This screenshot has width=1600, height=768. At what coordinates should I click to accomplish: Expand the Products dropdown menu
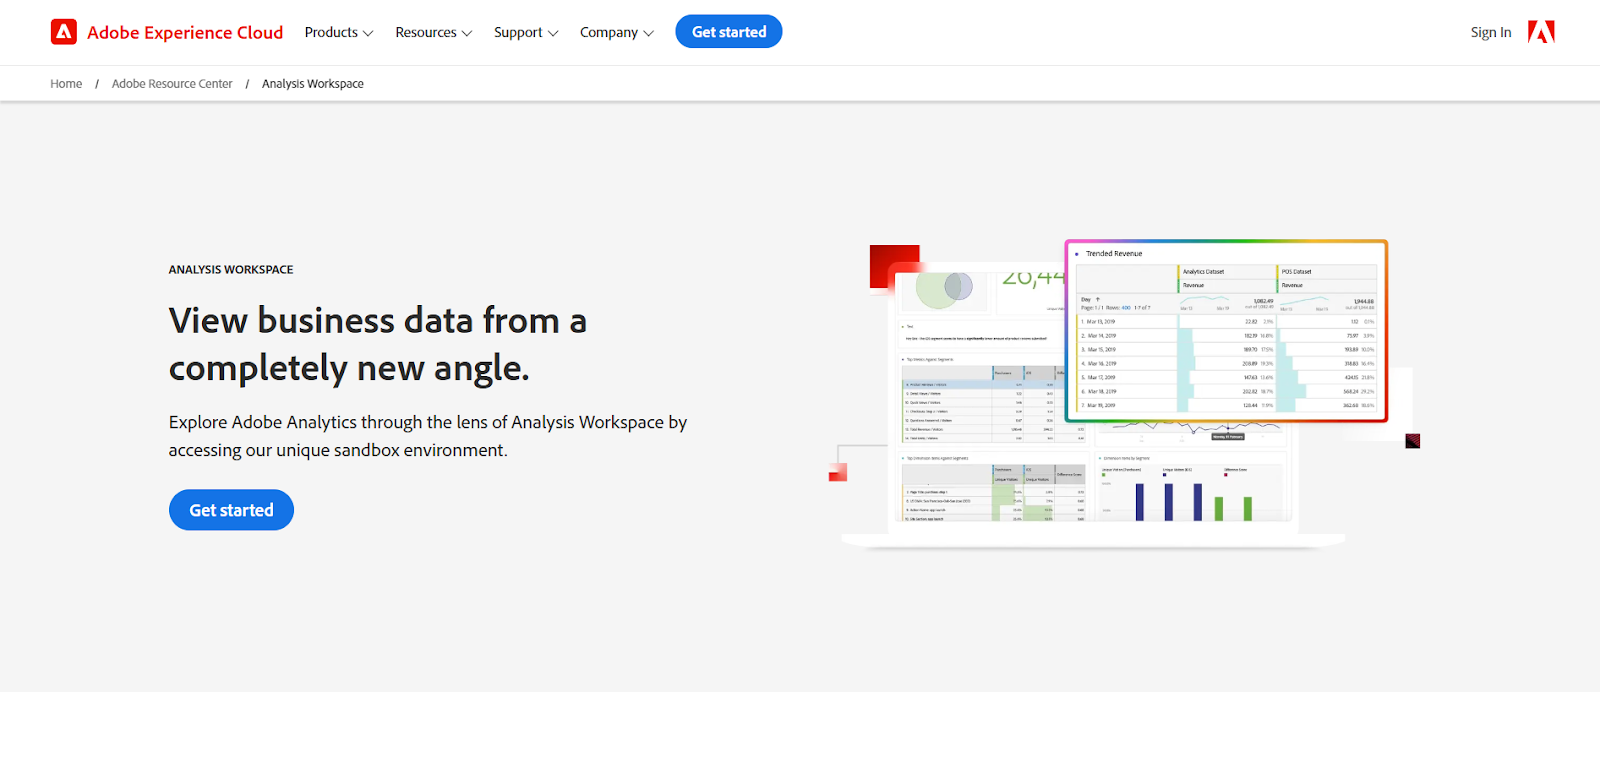(339, 32)
